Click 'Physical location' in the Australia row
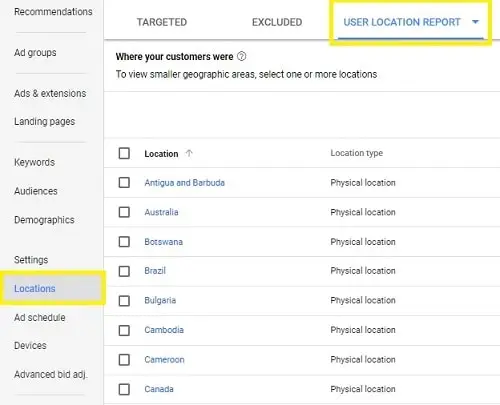This screenshot has height=405, width=500. [x=363, y=212]
